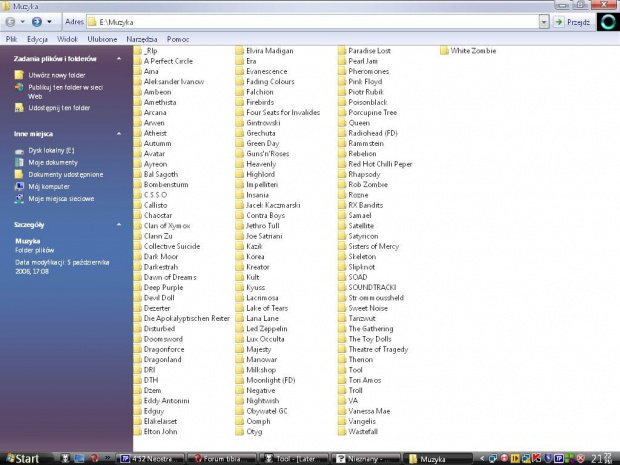Click the Mój komputer icon

pos(19,186)
